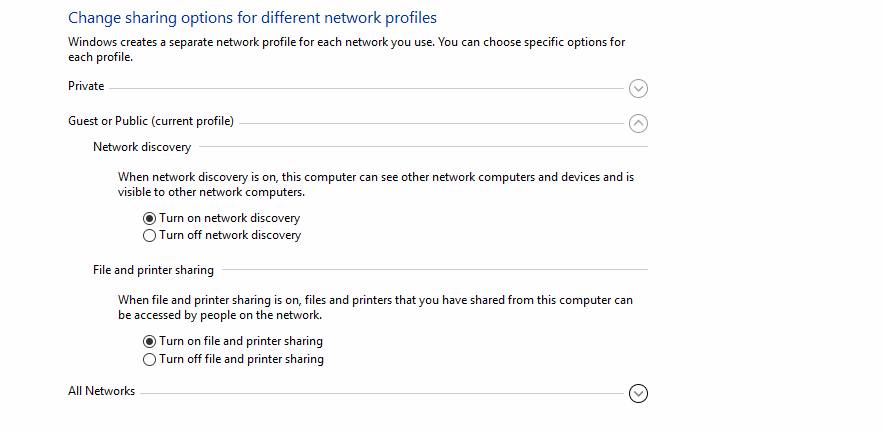Click the 'Turn on network discovery' label text
883x432 pixels.
229,218
